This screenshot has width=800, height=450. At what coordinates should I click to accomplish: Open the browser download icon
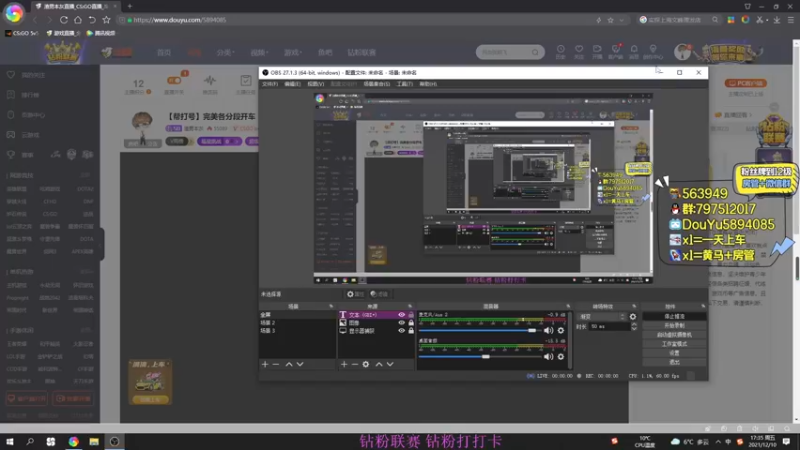(x=777, y=20)
